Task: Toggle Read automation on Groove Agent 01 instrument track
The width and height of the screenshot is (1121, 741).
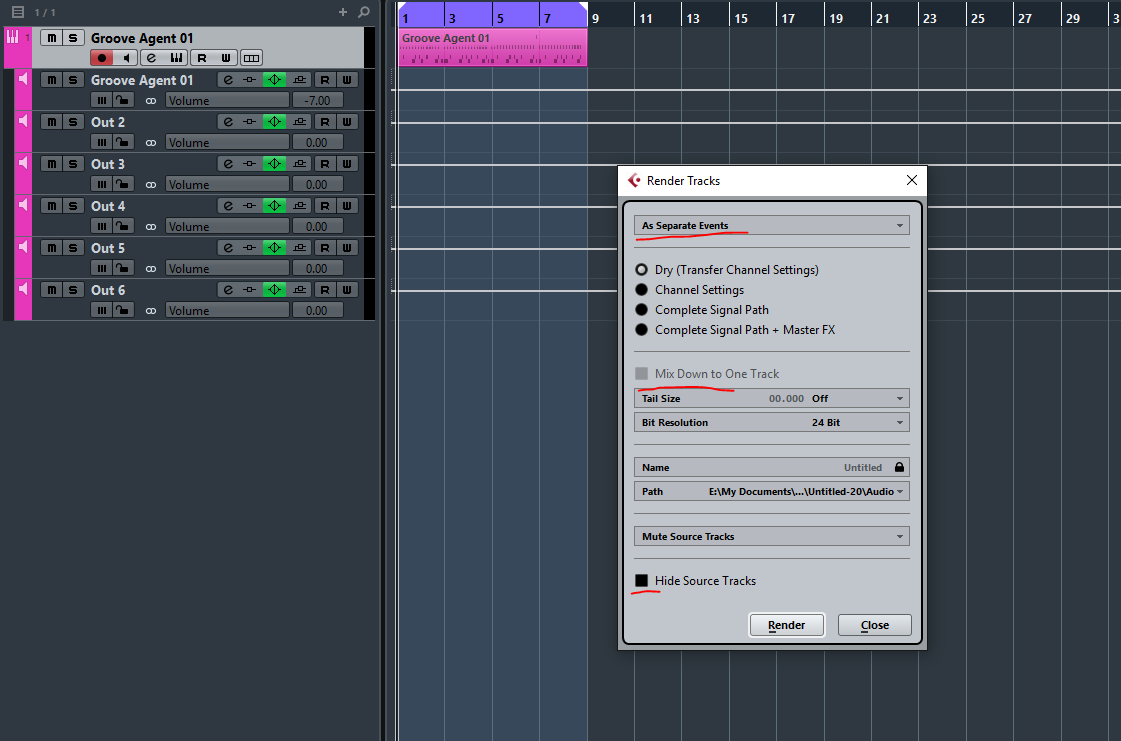Action: pyautogui.click(x=202, y=58)
